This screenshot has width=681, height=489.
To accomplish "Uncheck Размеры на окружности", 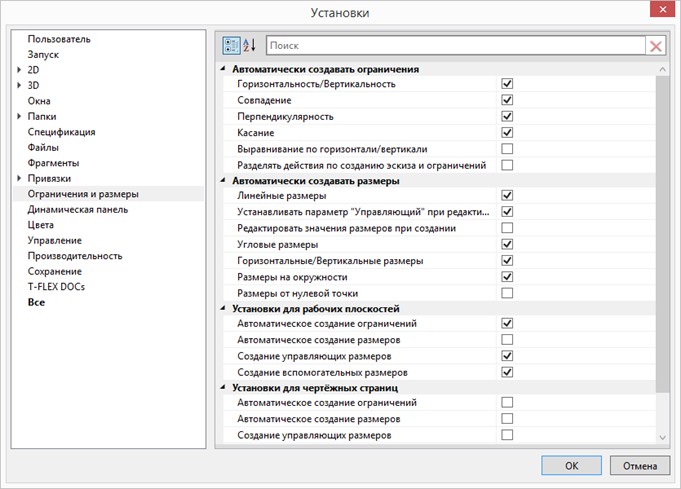I will 507,277.
